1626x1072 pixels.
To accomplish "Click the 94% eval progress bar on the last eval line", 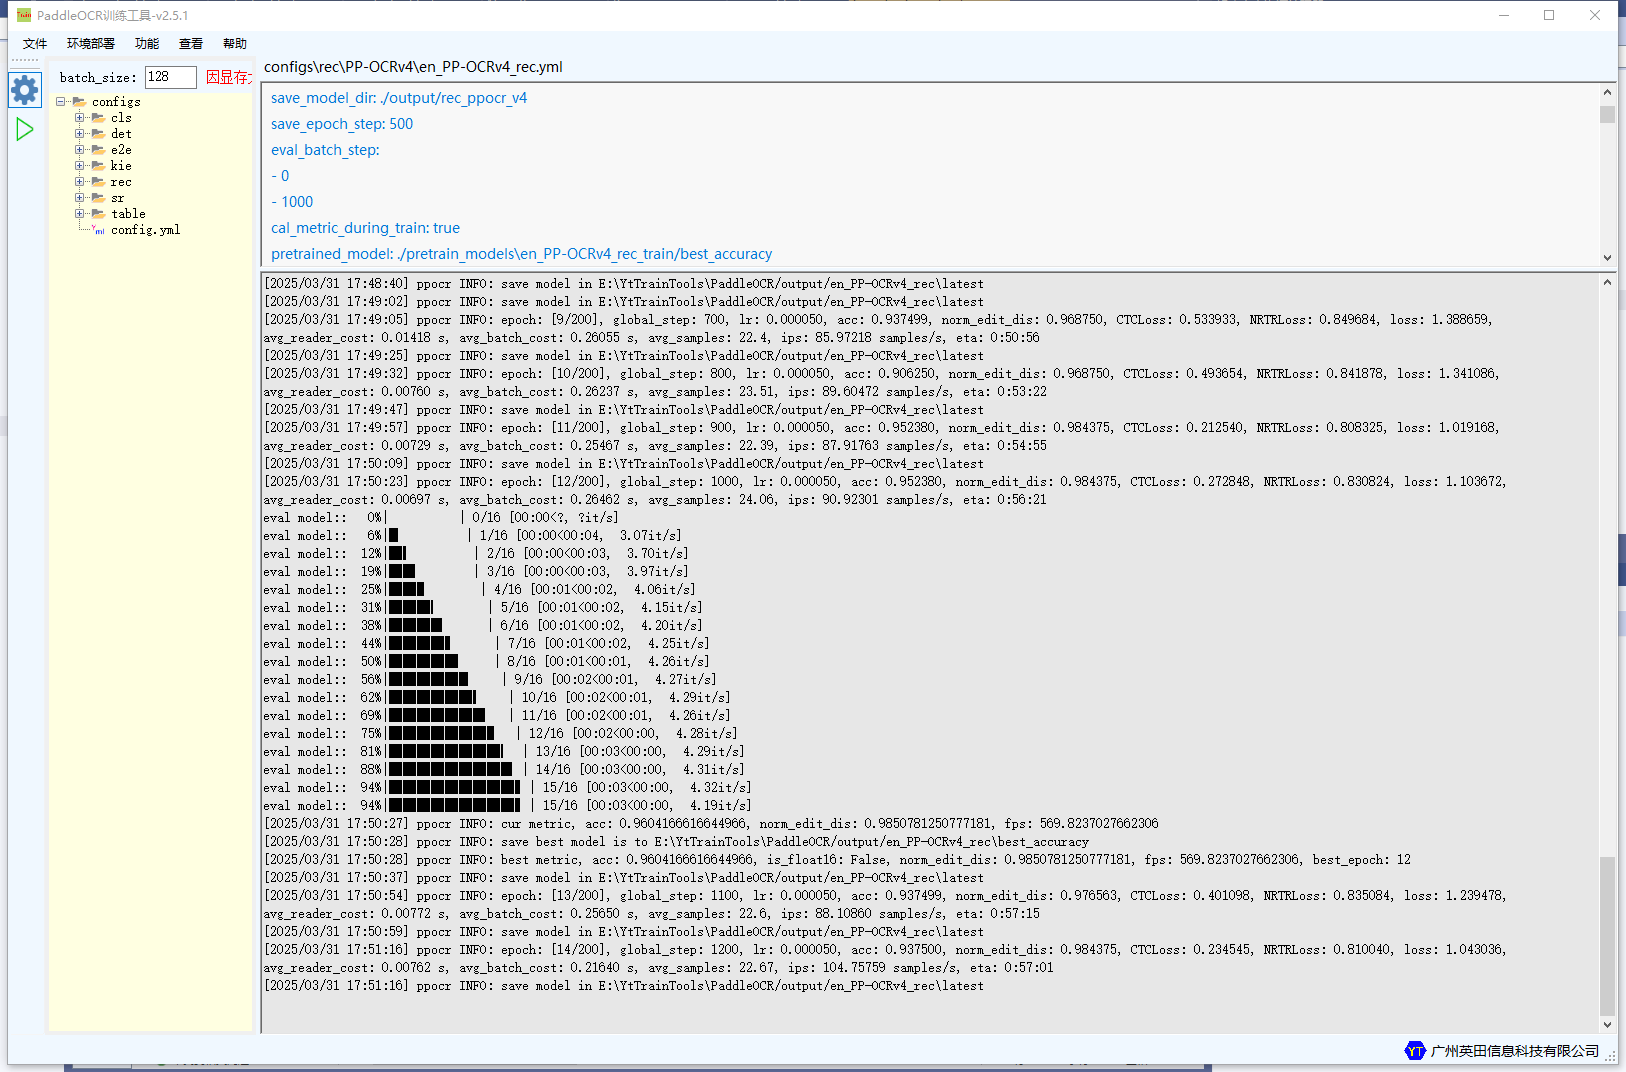I will point(454,806).
